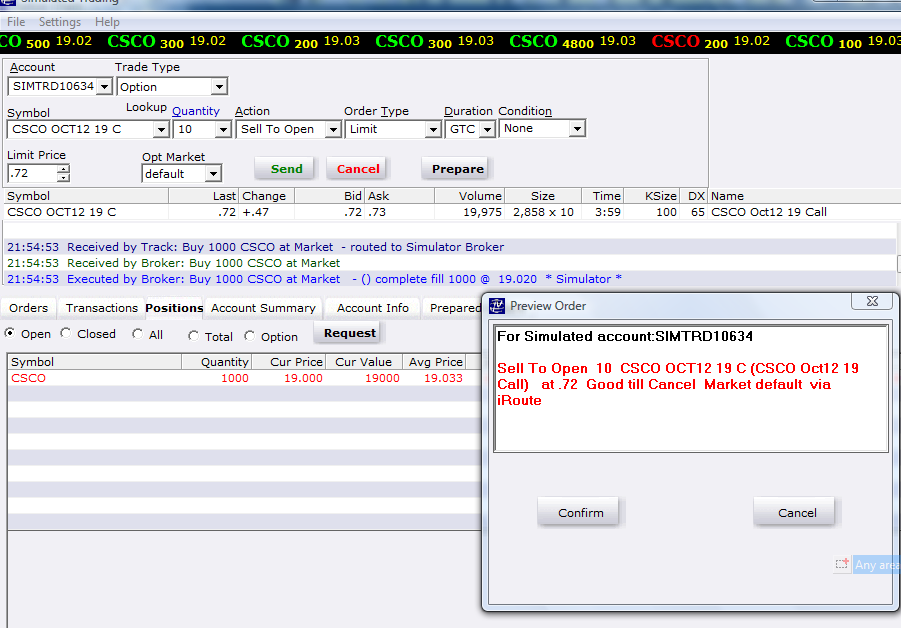
Task: Open the File menu
Action: coord(16,22)
